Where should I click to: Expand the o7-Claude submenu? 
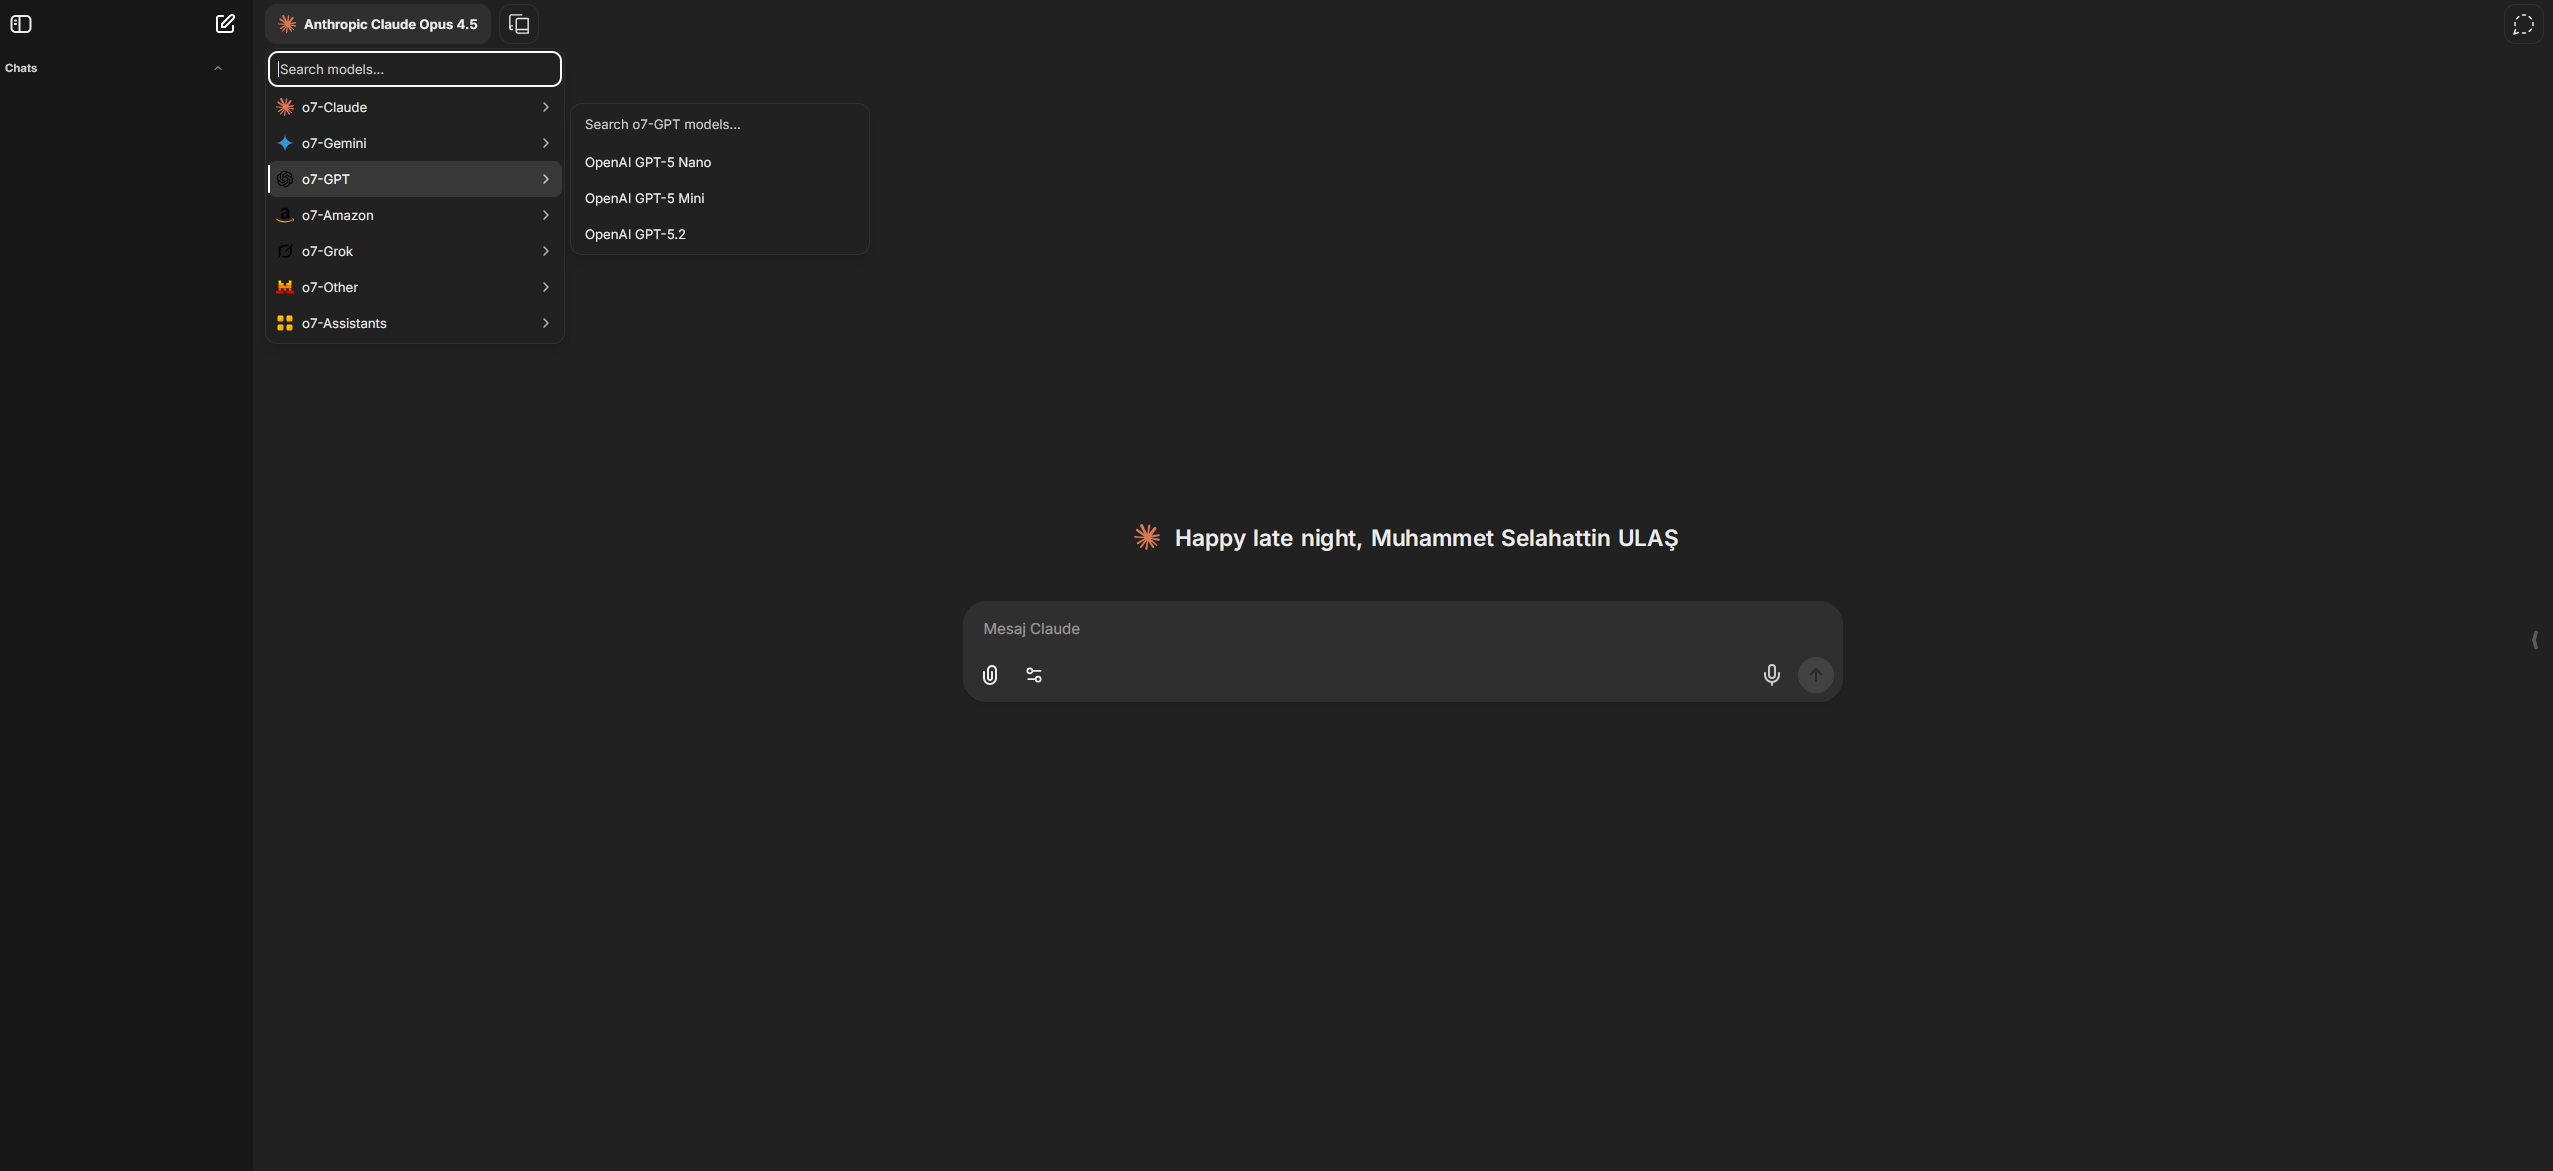coord(414,107)
